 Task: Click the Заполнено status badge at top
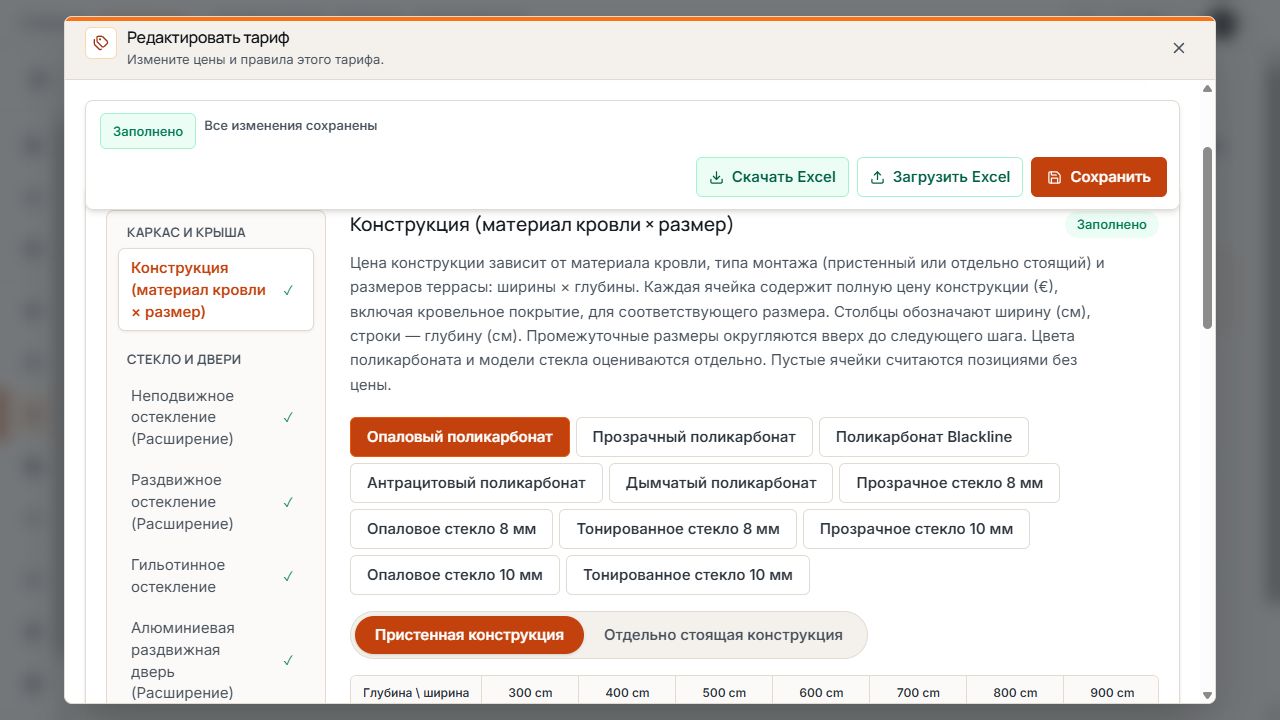point(148,131)
